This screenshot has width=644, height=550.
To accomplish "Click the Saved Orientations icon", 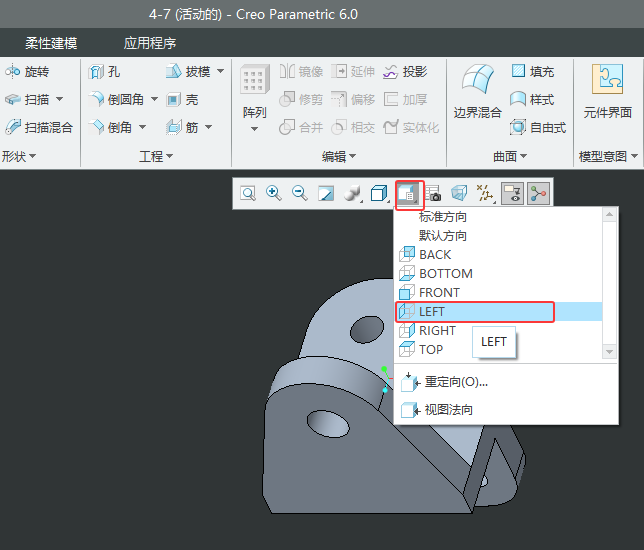I will [409, 195].
